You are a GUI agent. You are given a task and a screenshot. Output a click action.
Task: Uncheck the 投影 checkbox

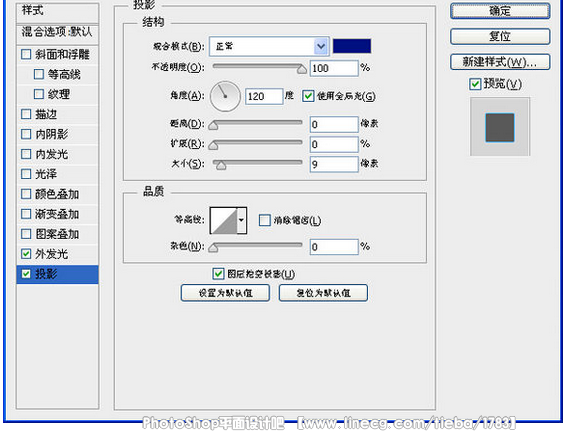(26, 274)
